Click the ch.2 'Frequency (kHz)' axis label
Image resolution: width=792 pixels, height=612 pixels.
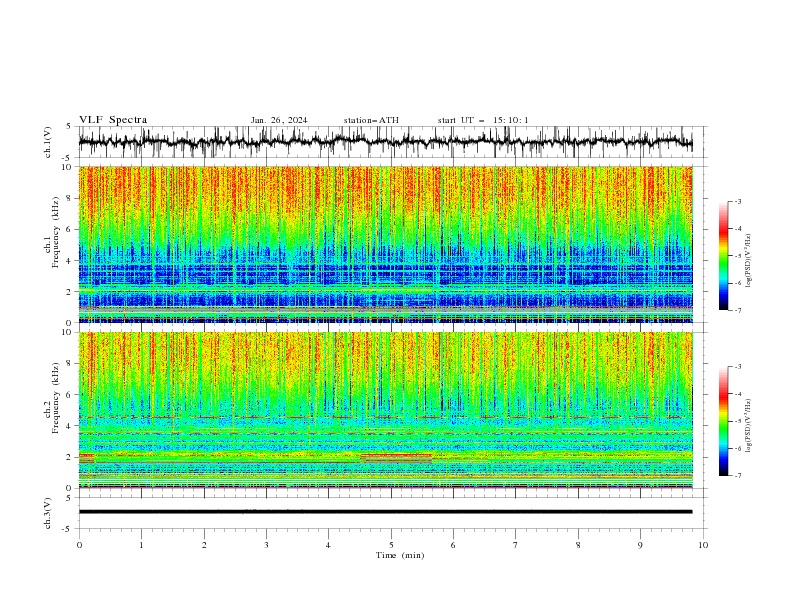[57, 398]
